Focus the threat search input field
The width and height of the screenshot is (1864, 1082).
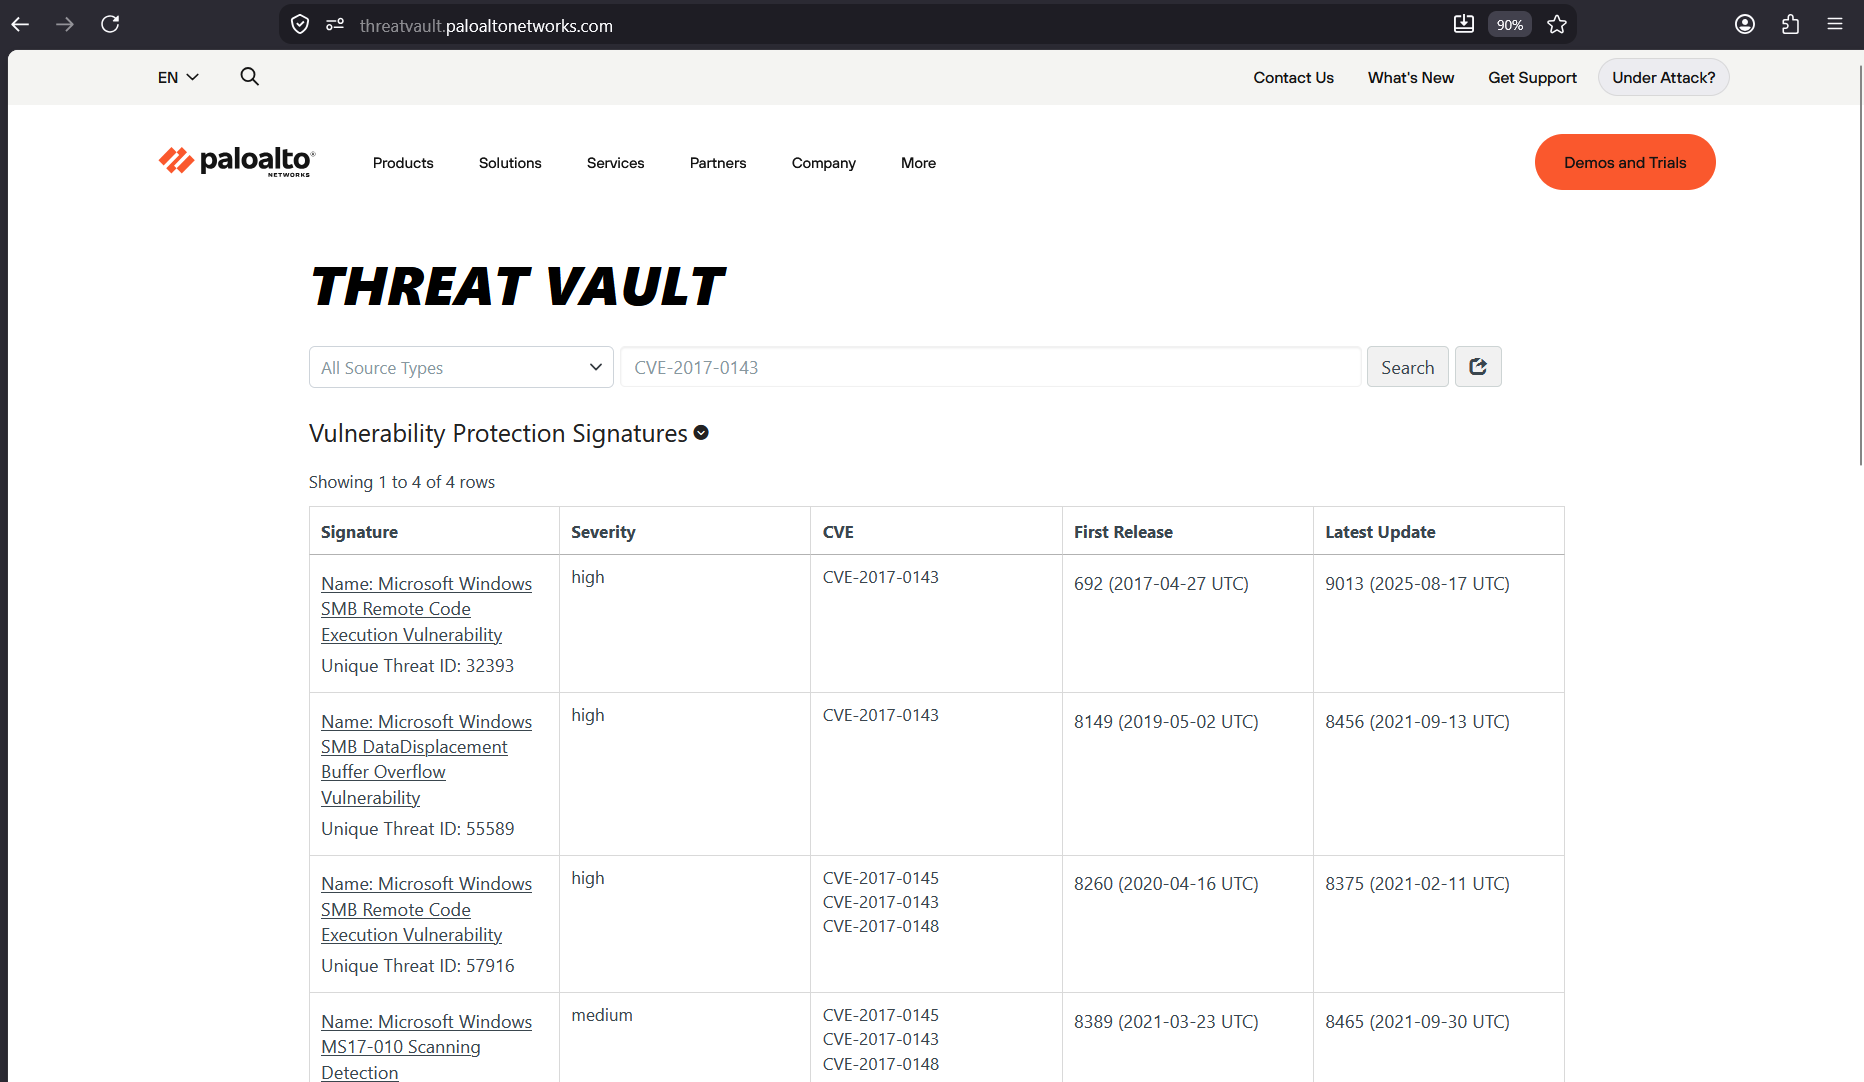pyautogui.click(x=991, y=367)
